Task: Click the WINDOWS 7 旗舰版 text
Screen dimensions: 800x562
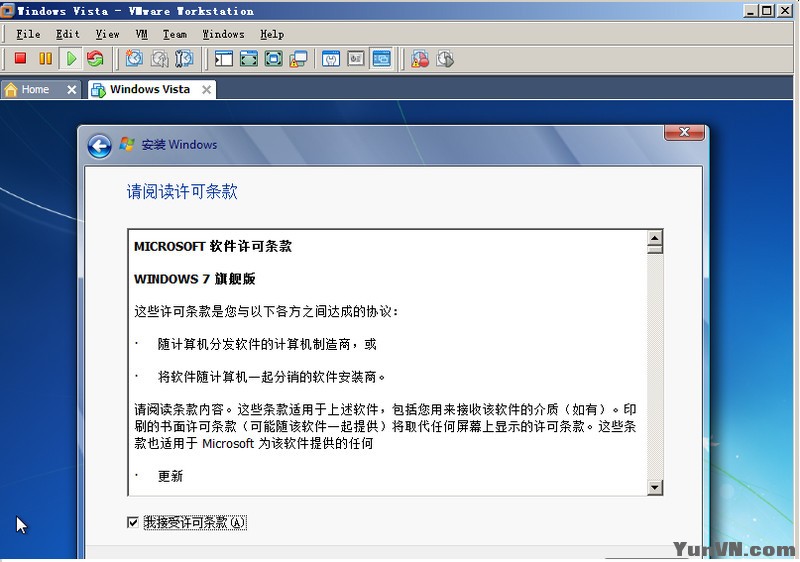Action: pyautogui.click(x=194, y=279)
